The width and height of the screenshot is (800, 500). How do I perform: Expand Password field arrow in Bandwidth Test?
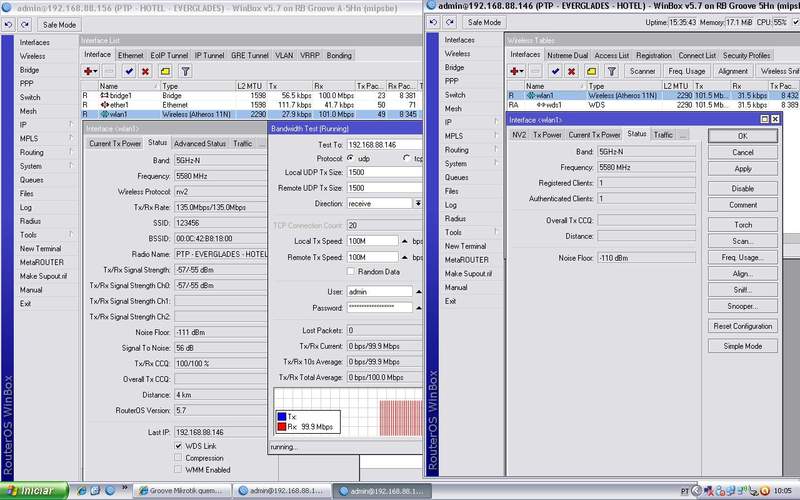tap(418, 308)
